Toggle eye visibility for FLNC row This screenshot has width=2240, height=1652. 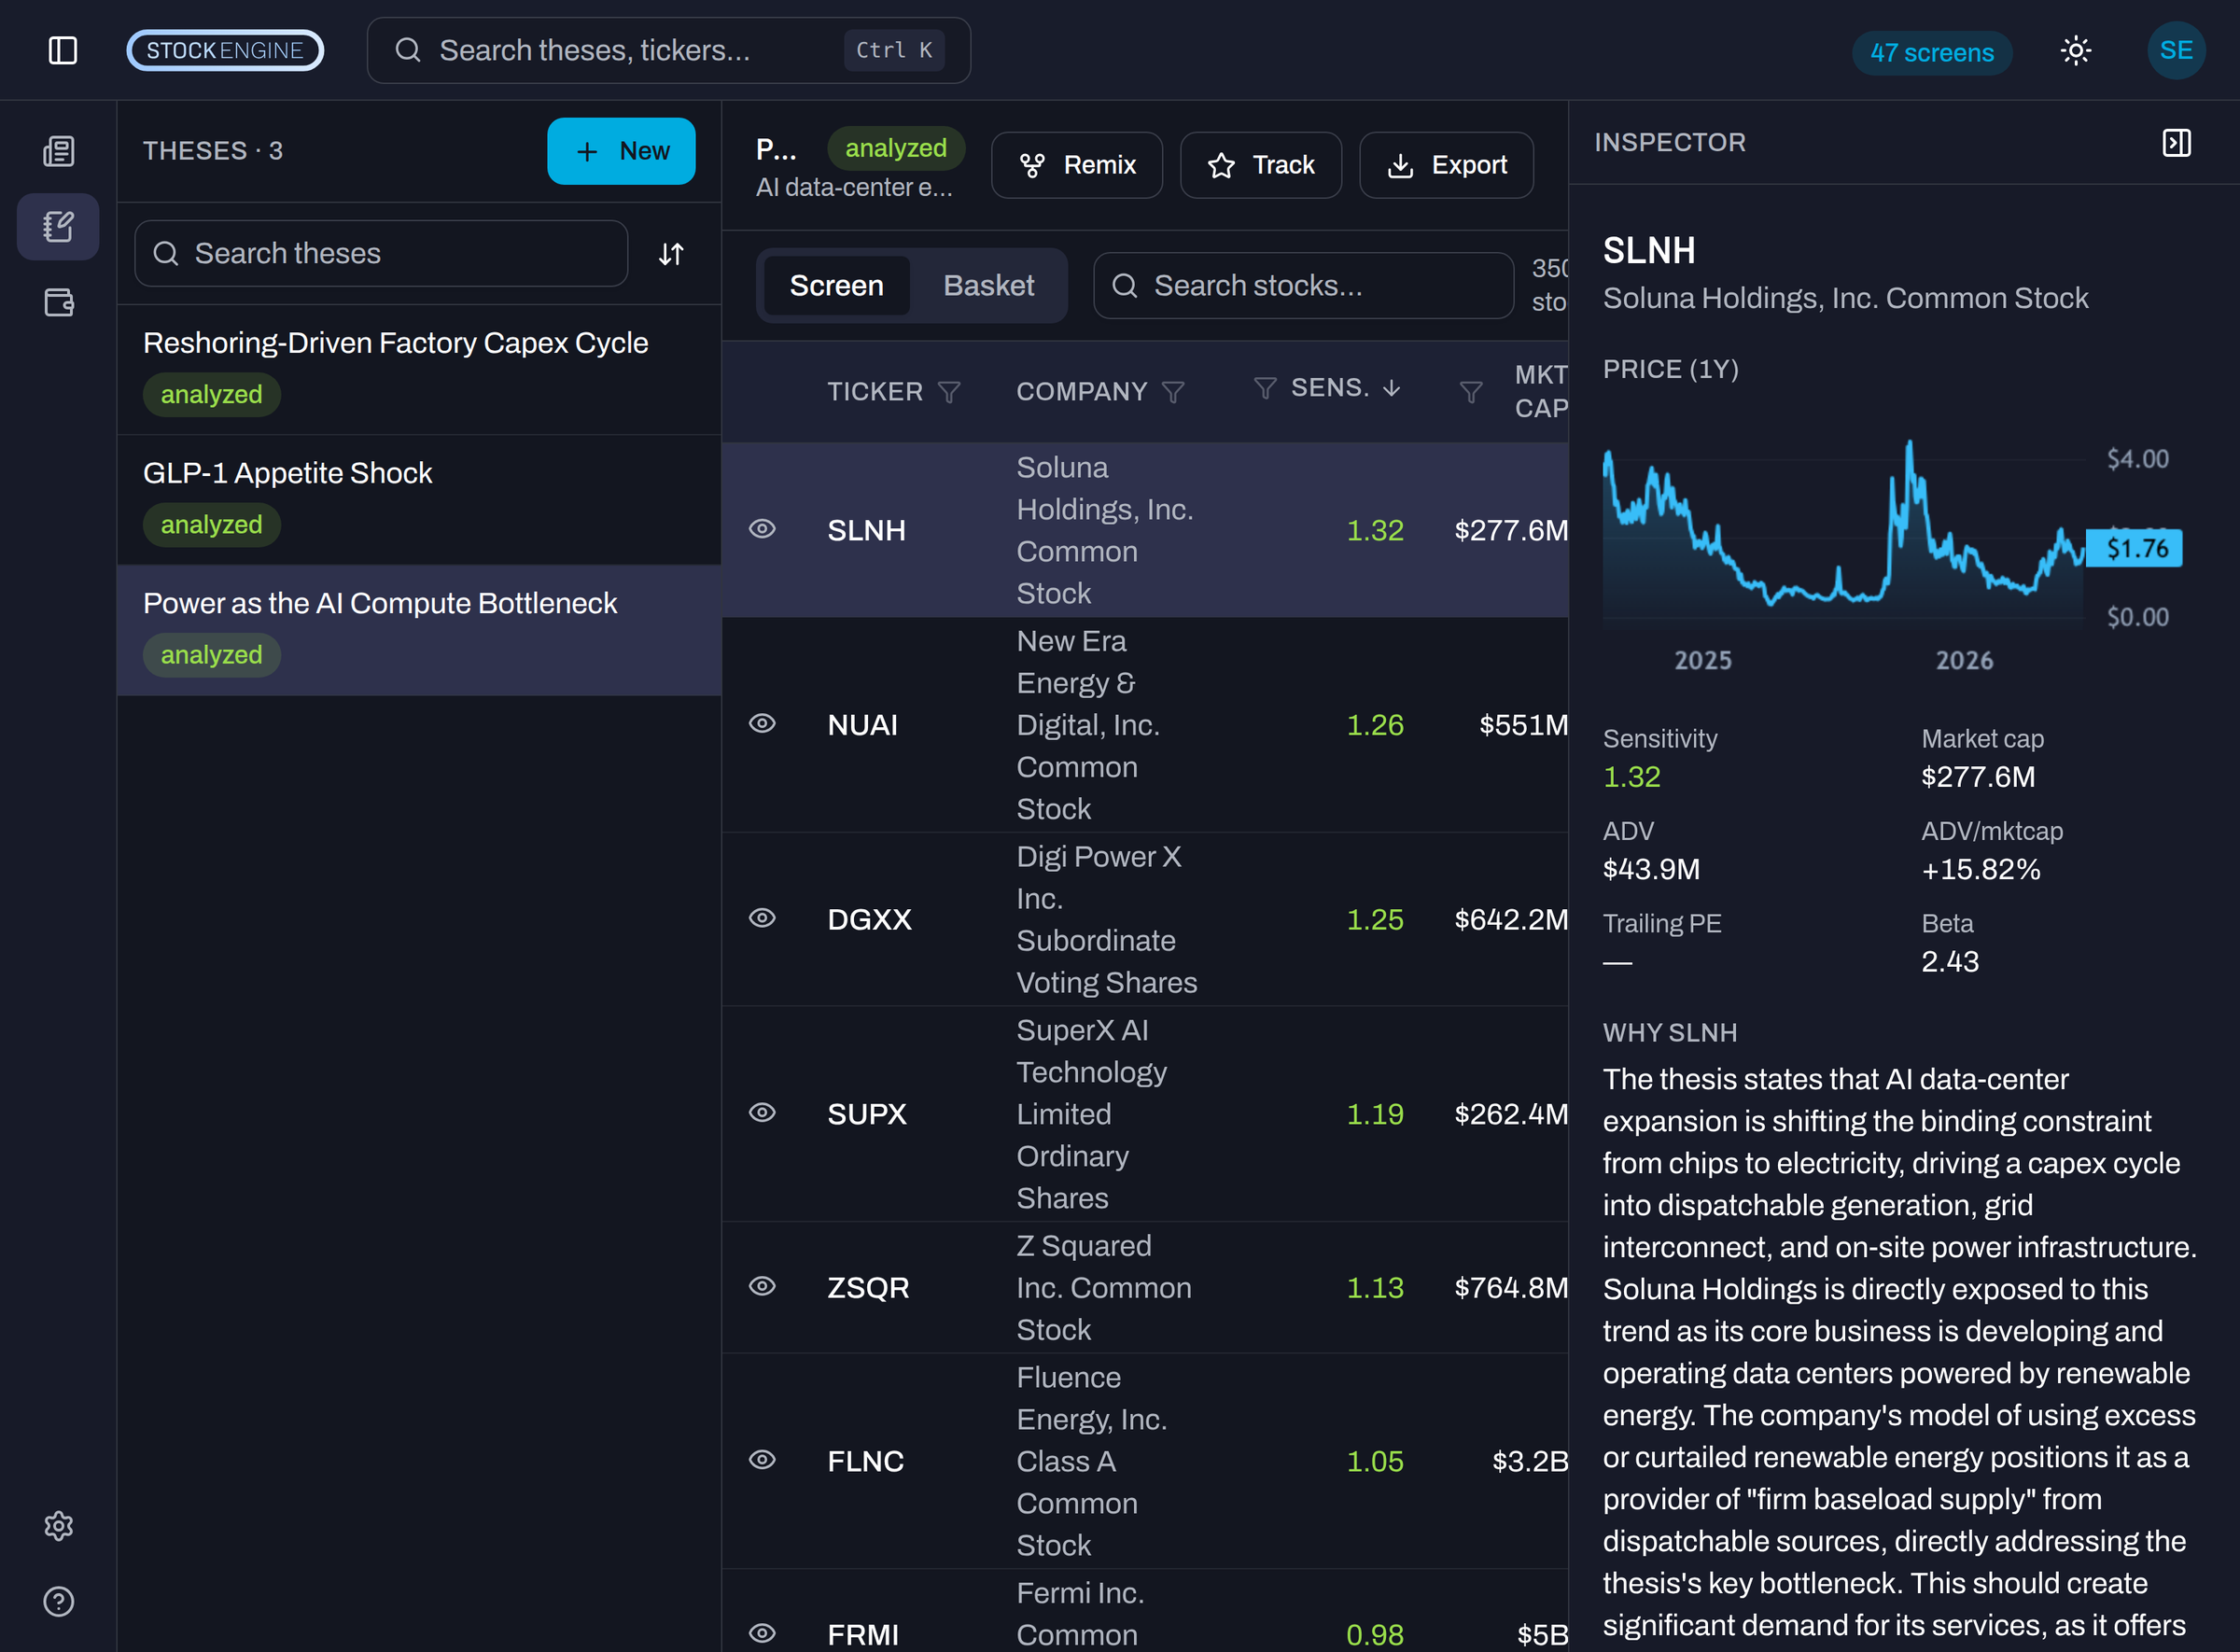tap(762, 1460)
